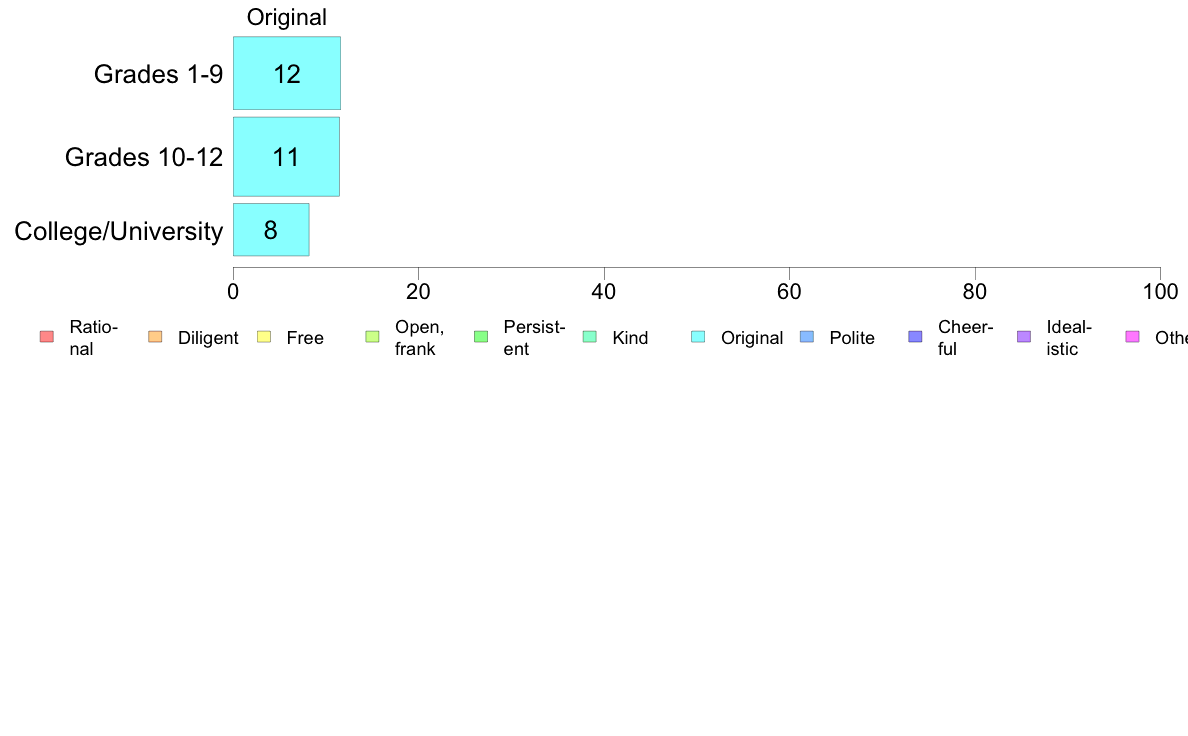Click the Cheerful legend swatch
The width and height of the screenshot is (1188, 736).
pyautogui.click(x=915, y=337)
